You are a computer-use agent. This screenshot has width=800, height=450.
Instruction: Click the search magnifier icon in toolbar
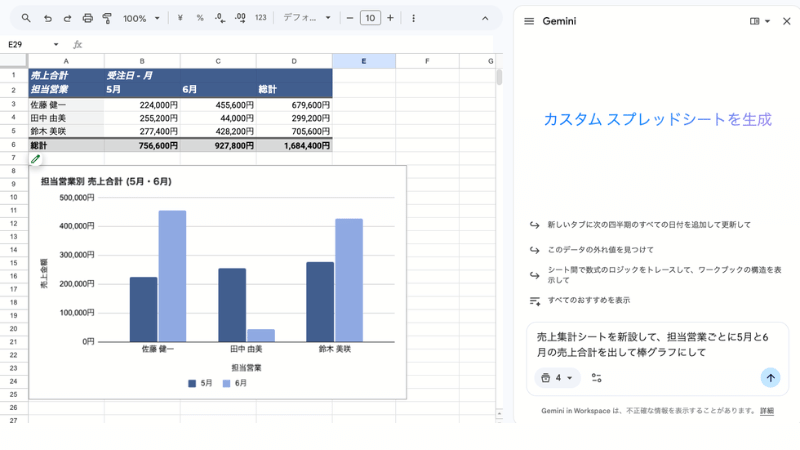pyautogui.click(x=26, y=18)
